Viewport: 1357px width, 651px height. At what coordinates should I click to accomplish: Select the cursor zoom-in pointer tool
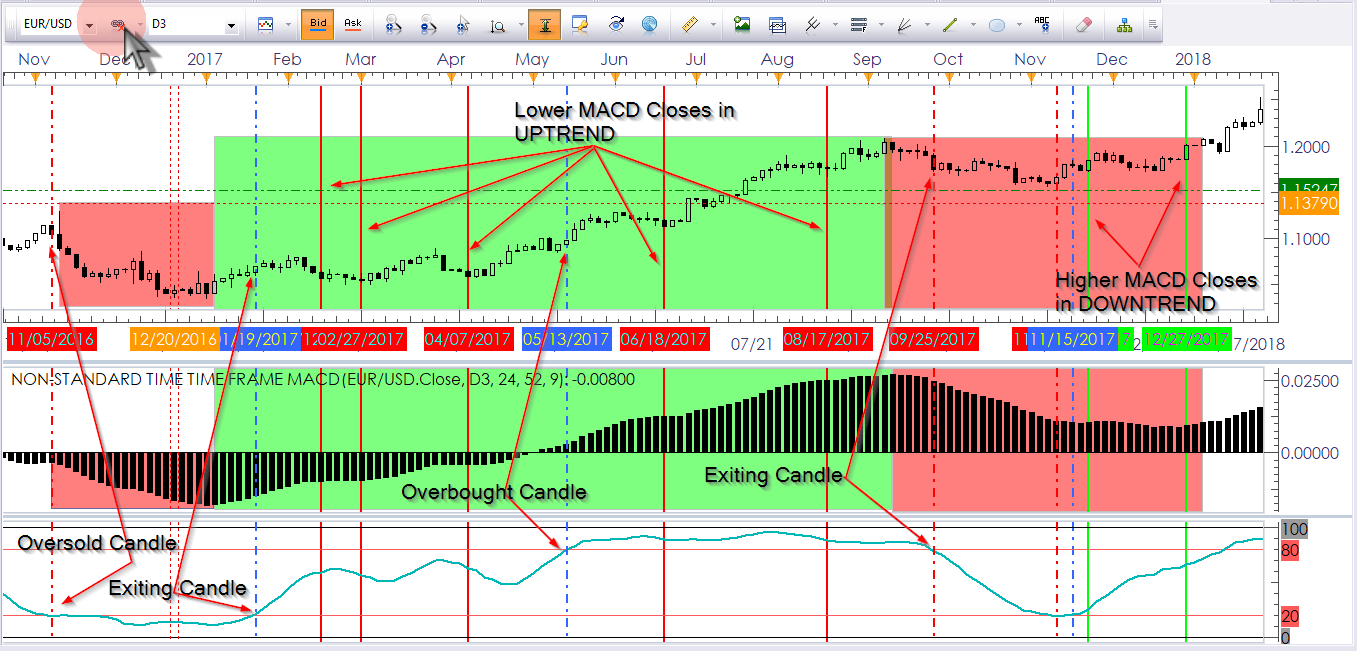[462, 24]
